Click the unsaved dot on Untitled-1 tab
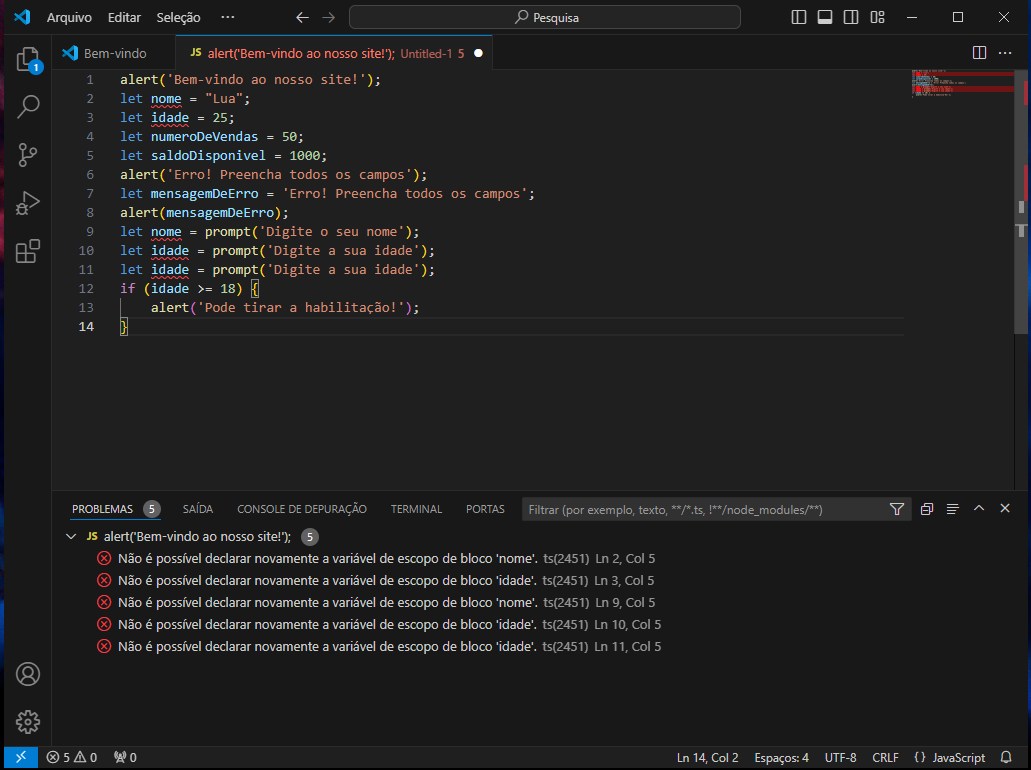Viewport: 1031px width, 770px height. [478, 53]
